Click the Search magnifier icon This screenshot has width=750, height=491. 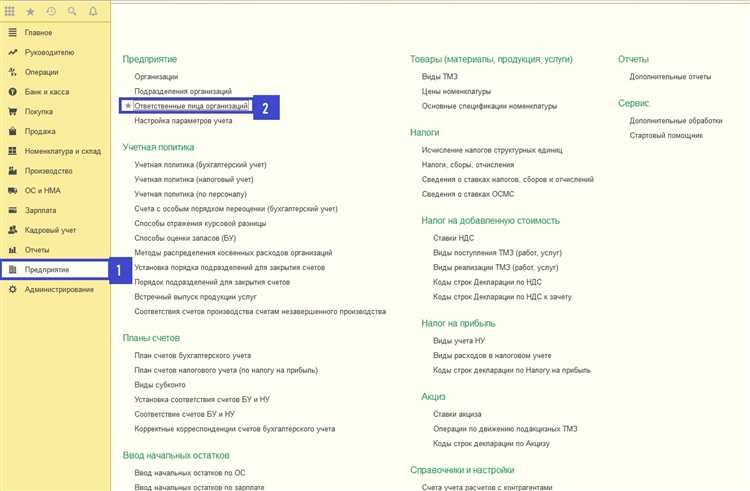coord(72,11)
